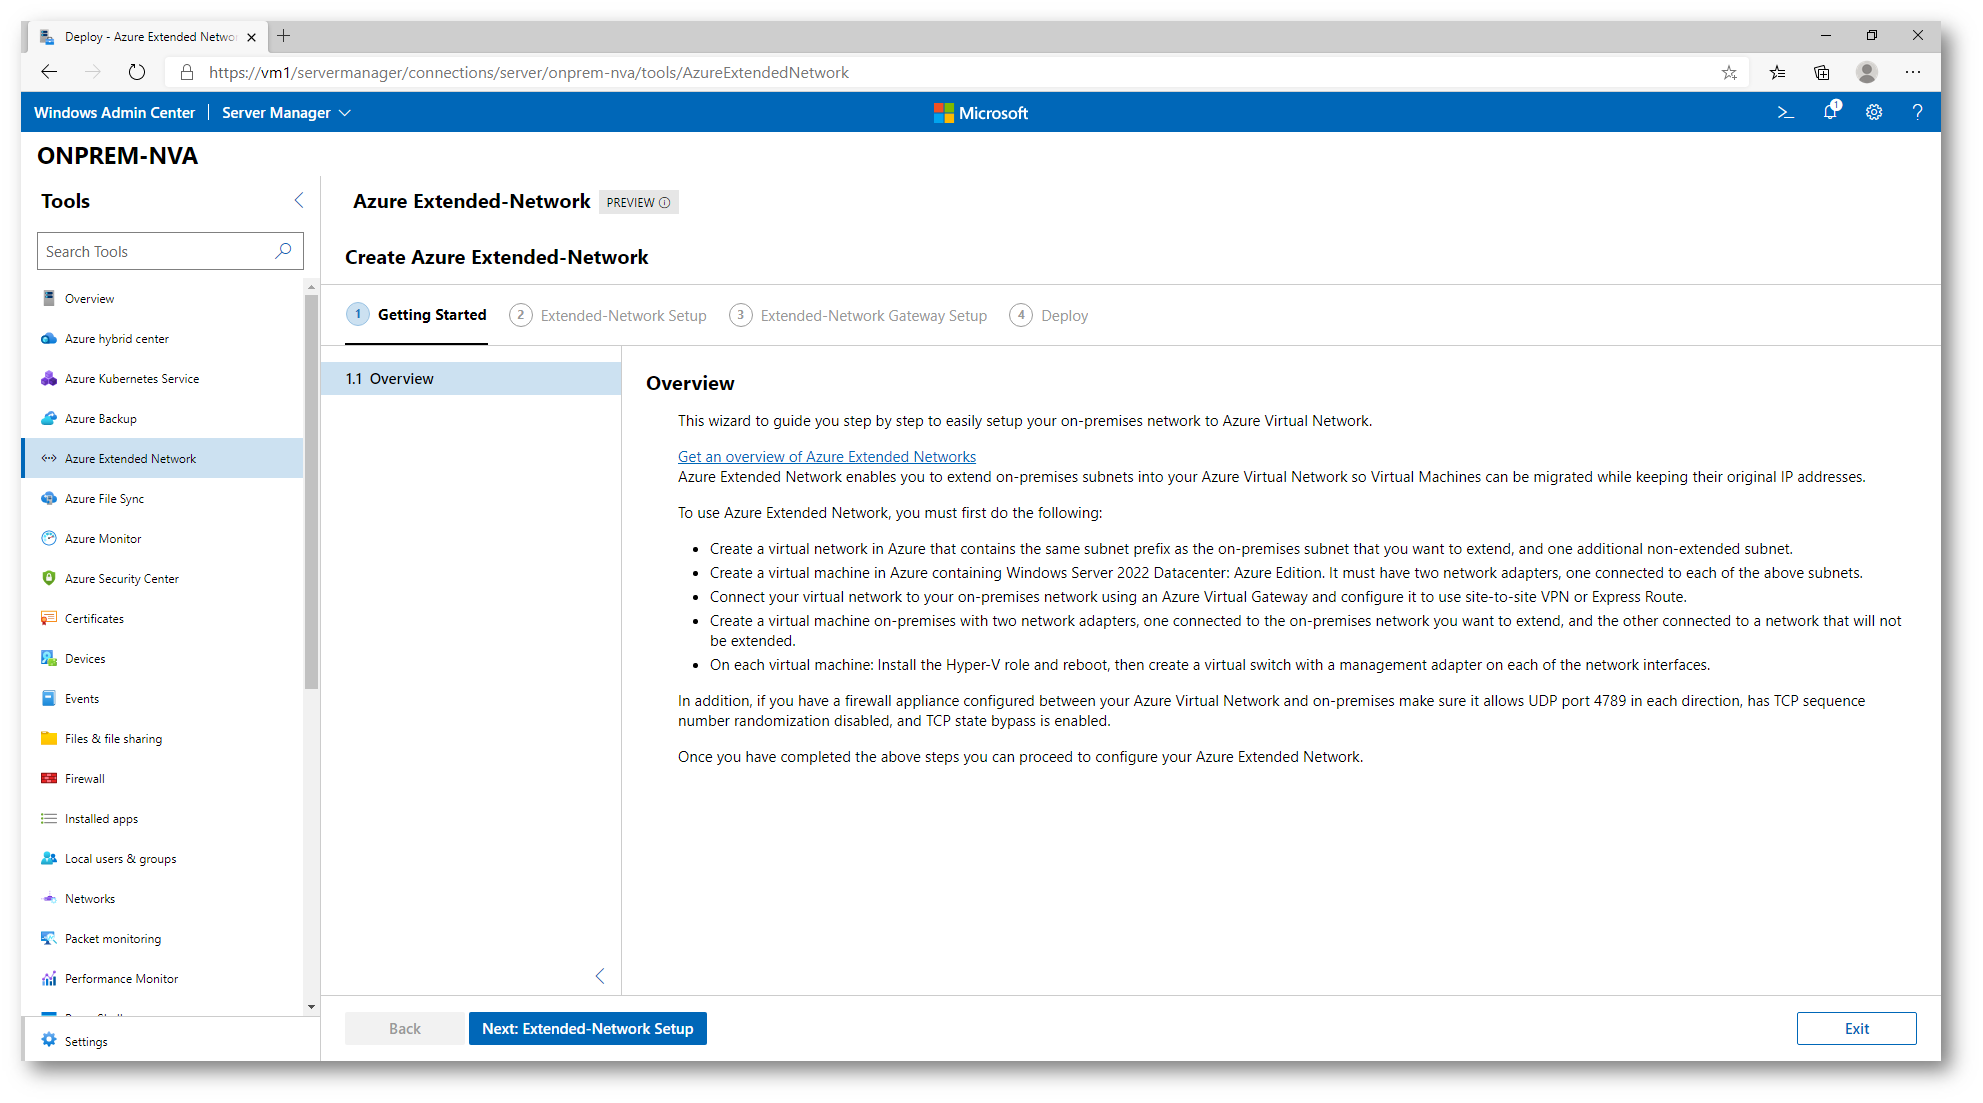Go to the Deploy step tab

[1049, 315]
